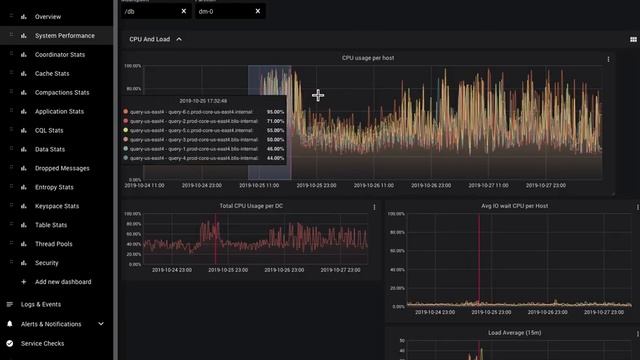Viewport: 640px width, 360px height.
Task: Open Compactions Stats dashboard
Action: 62,92
